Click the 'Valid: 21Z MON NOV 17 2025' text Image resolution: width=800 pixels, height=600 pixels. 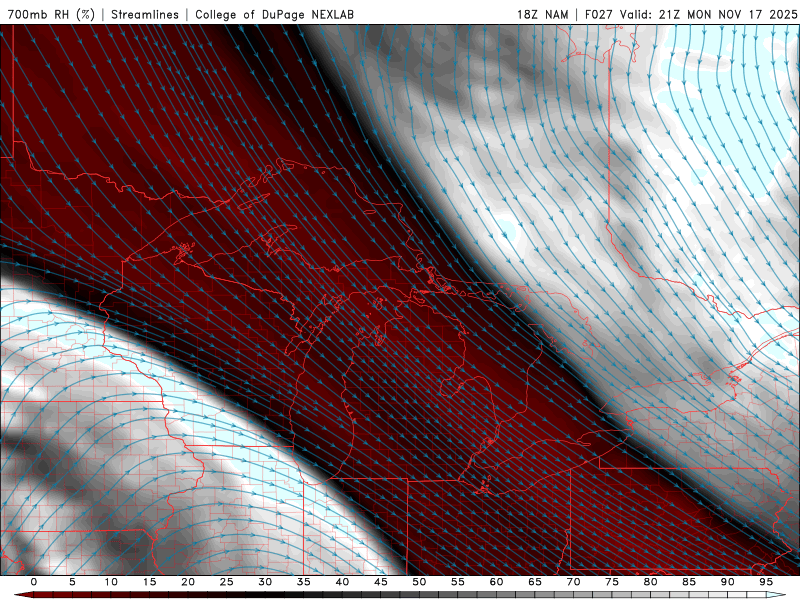pyautogui.click(x=708, y=14)
